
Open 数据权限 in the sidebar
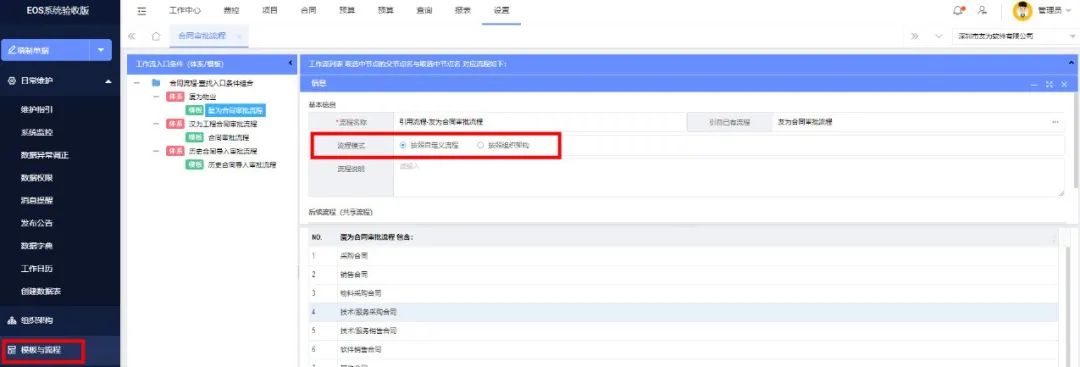pos(37,178)
